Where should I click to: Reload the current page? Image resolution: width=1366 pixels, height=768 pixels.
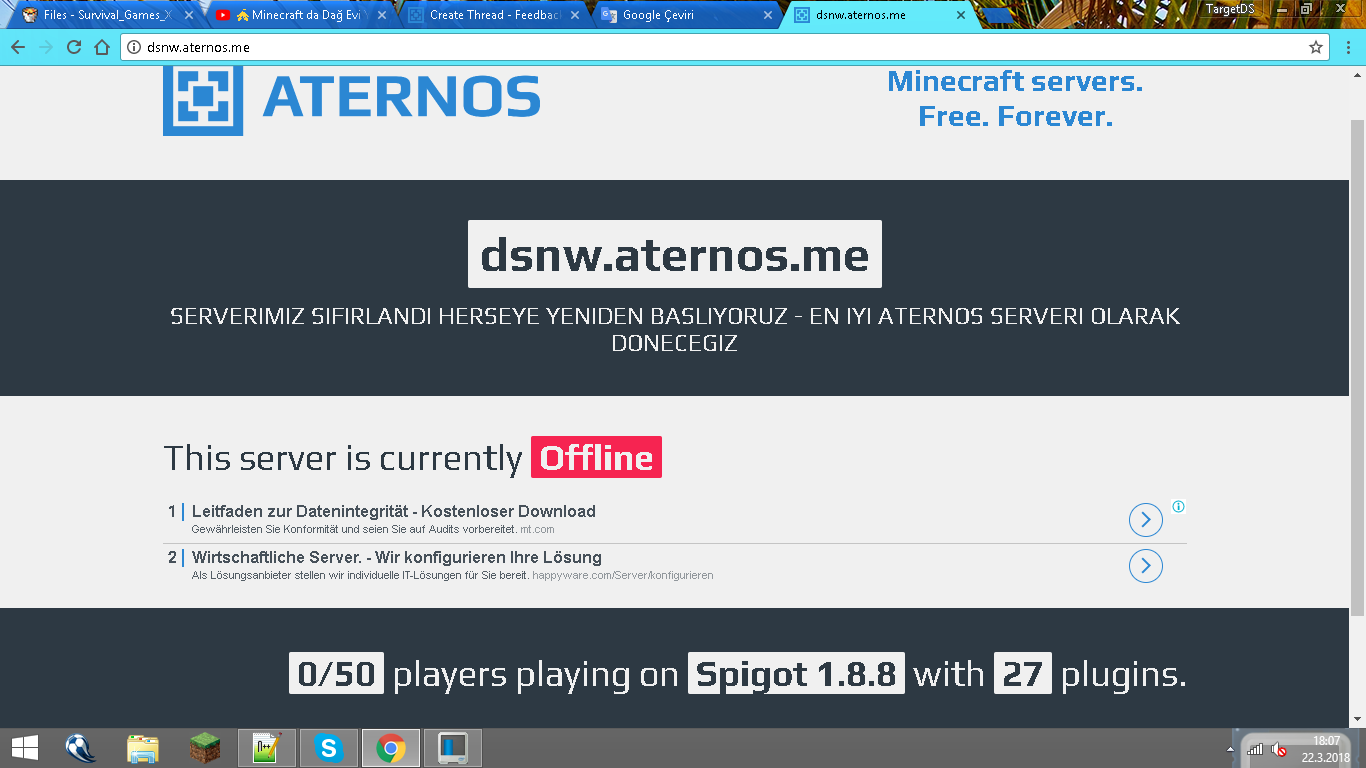point(74,47)
